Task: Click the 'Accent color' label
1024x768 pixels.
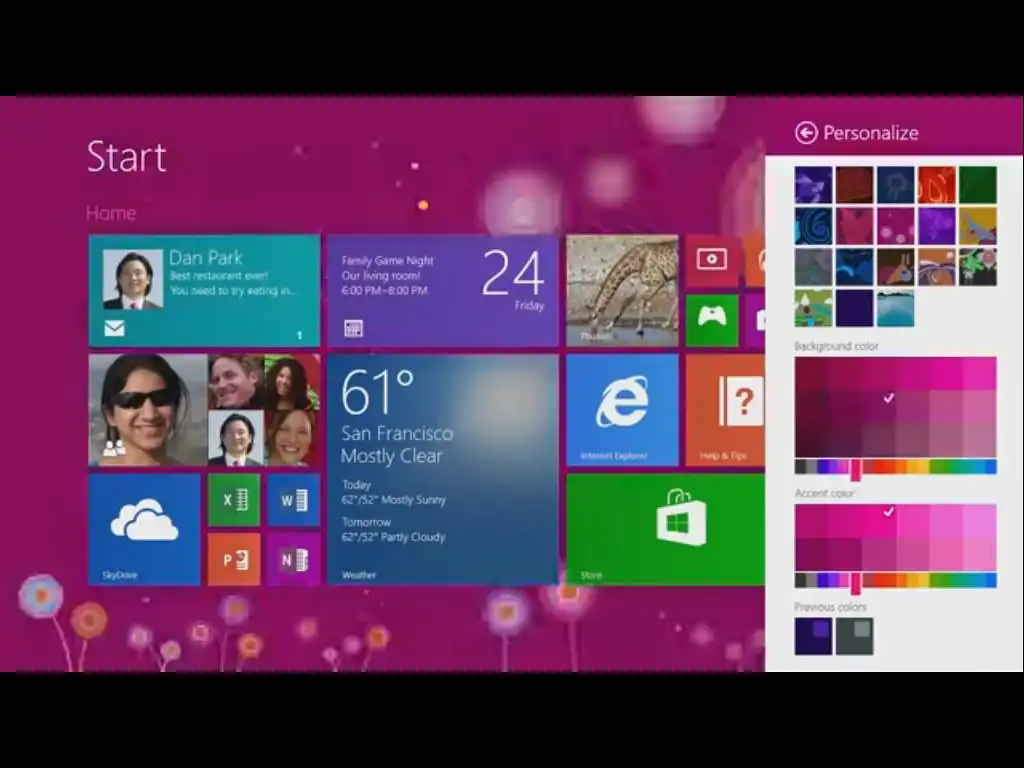Action: click(824, 493)
